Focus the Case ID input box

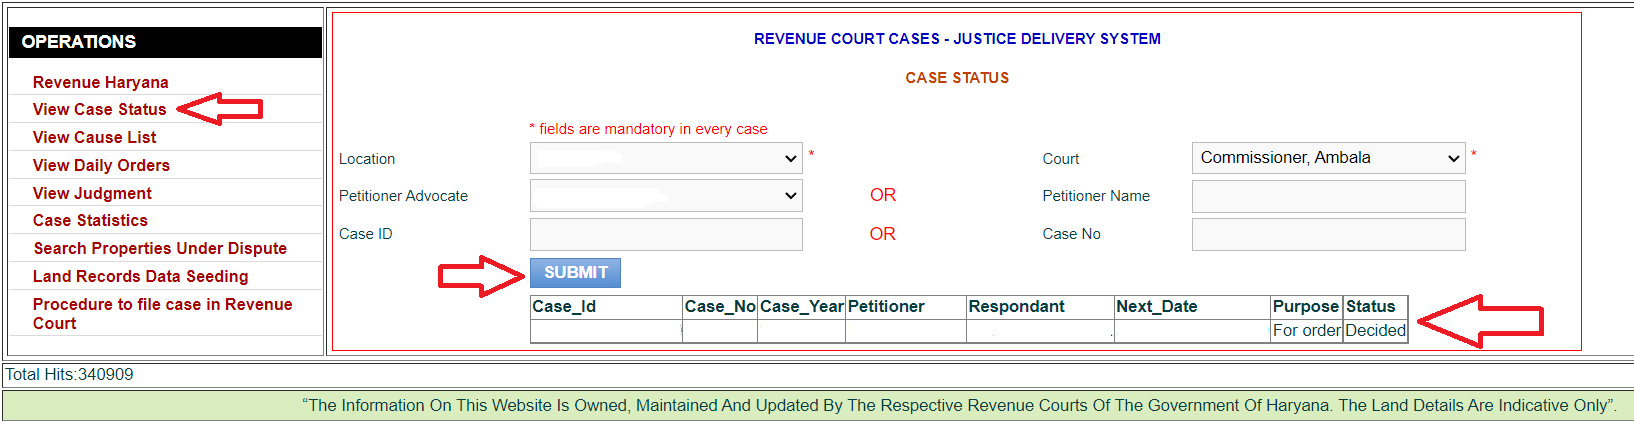point(666,234)
